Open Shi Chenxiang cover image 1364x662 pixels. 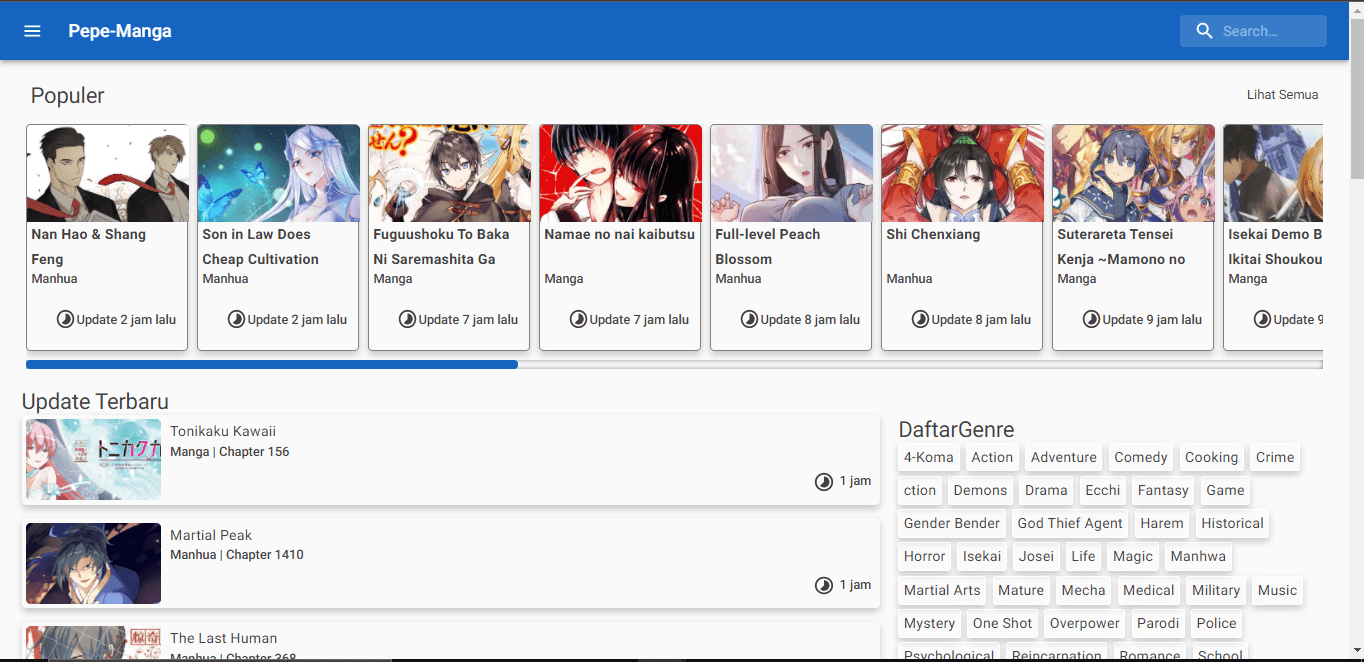pyautogui.click(x=963, y=173)
